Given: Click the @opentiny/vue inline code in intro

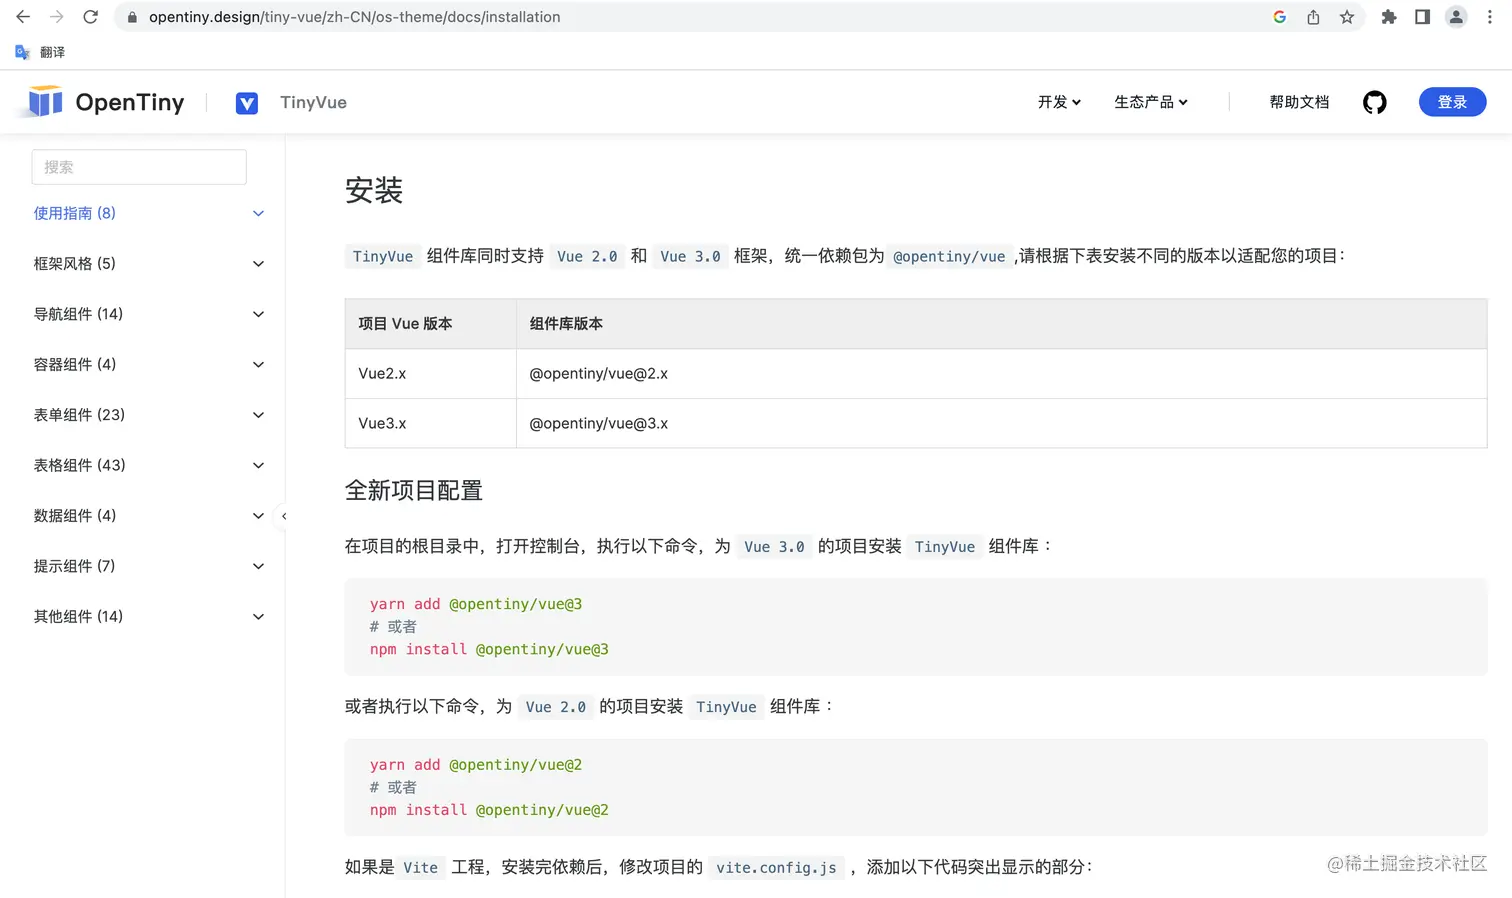Looking at the screenshot, I should pyautogui.click(x=949, y=257).
